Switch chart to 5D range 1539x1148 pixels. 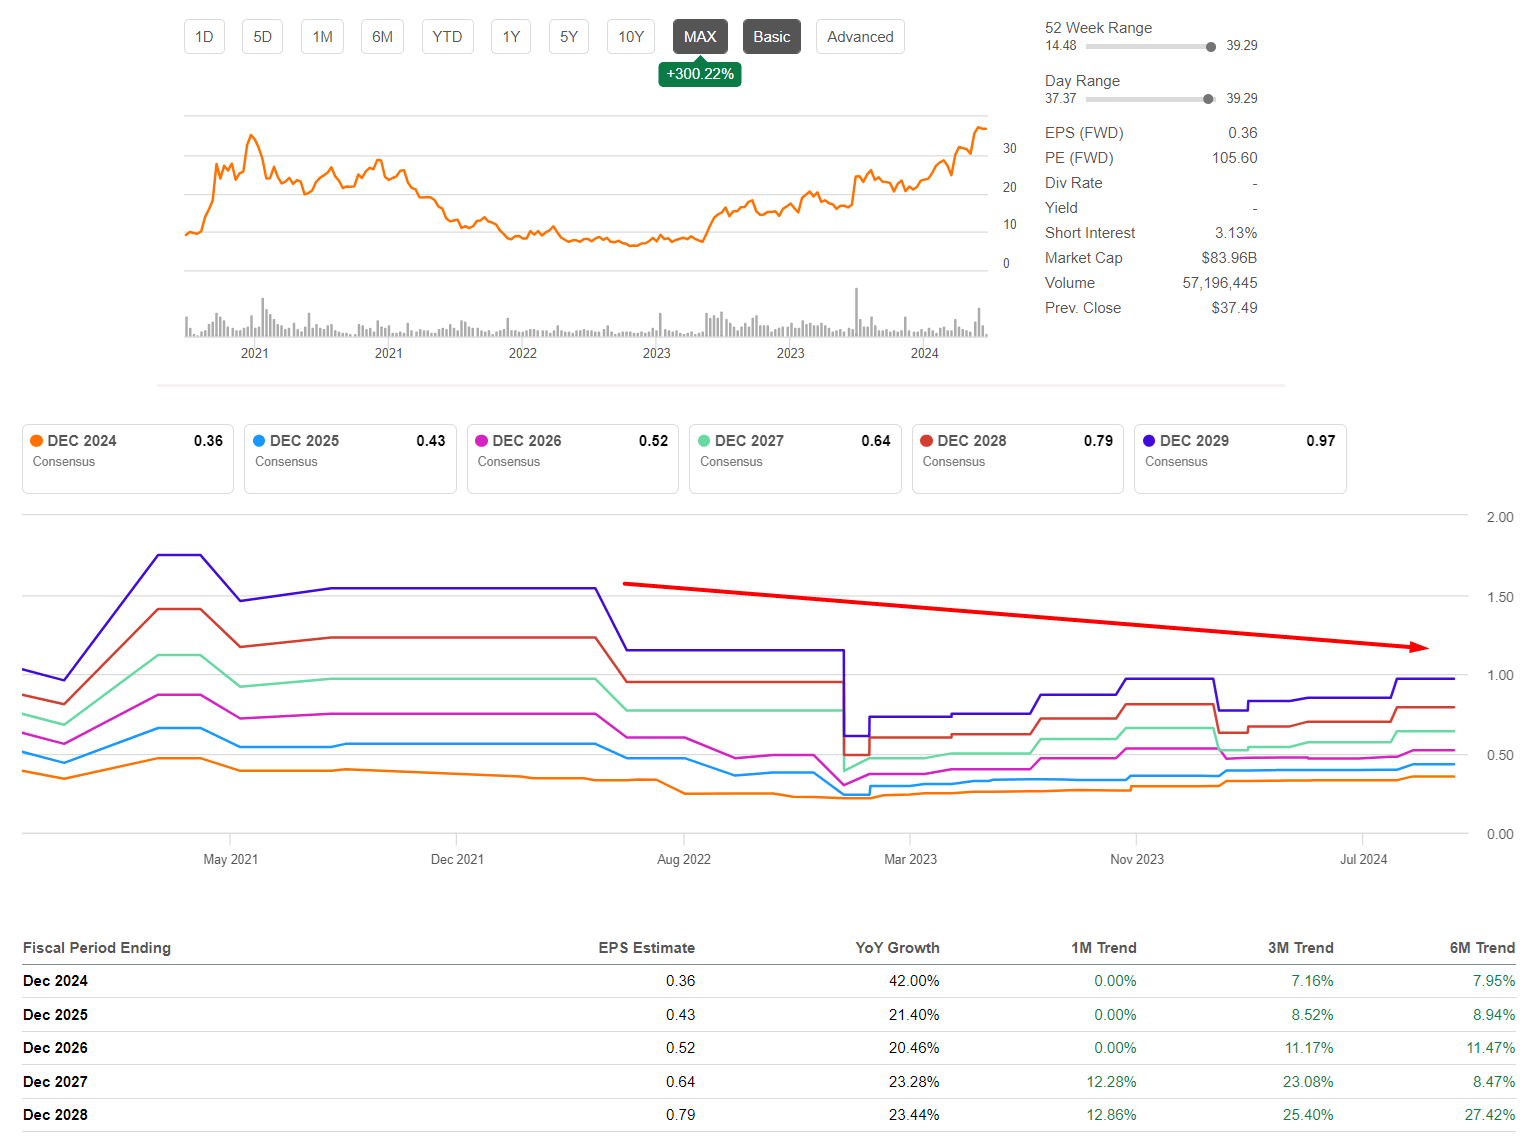[x=262, y=37]
